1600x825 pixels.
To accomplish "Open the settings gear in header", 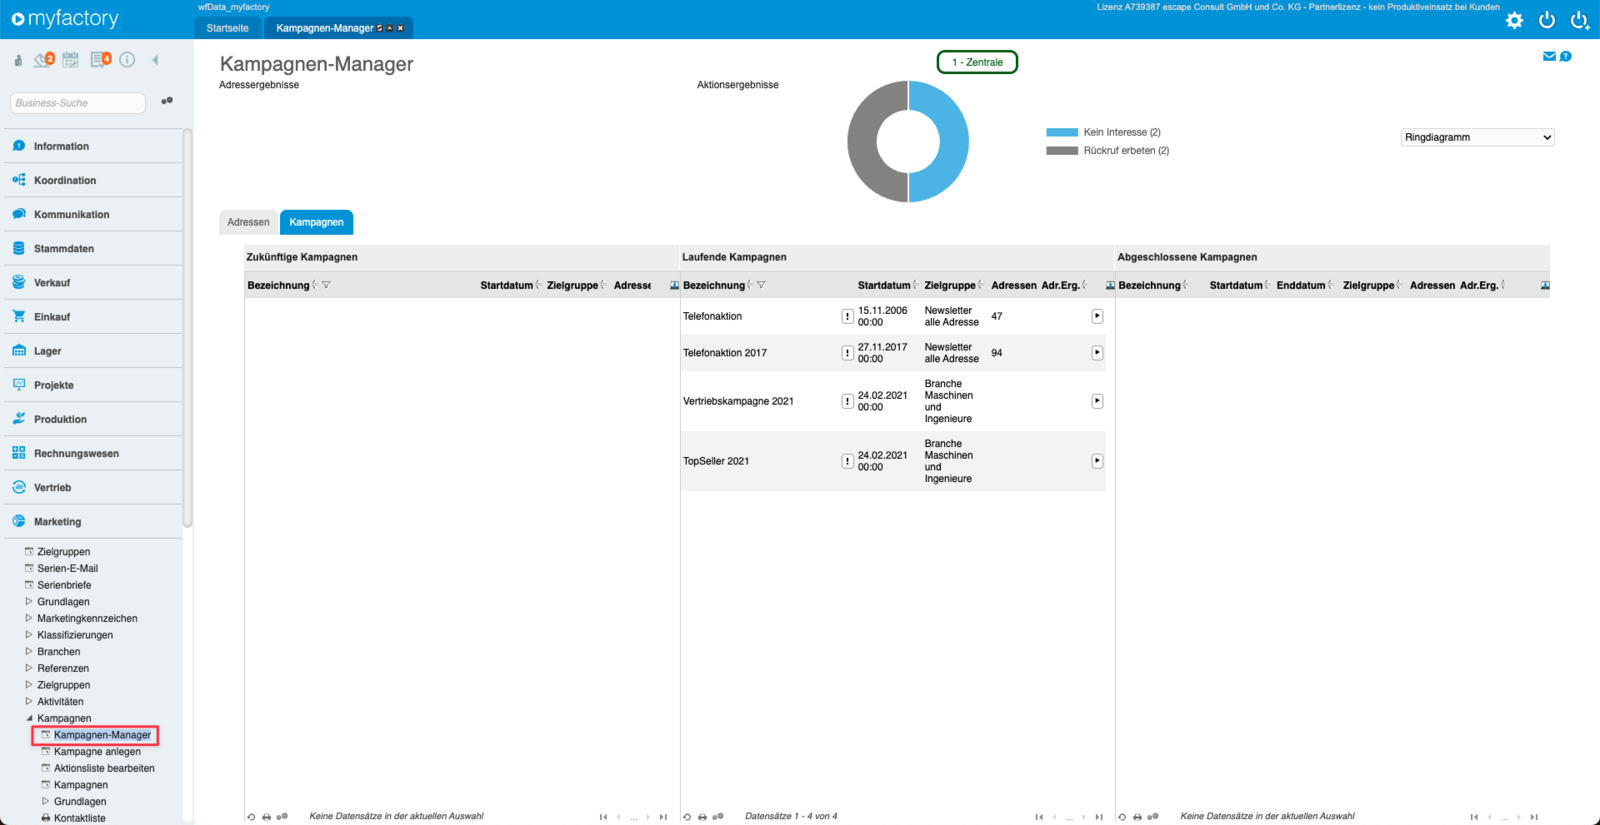I will [1514, 20].
